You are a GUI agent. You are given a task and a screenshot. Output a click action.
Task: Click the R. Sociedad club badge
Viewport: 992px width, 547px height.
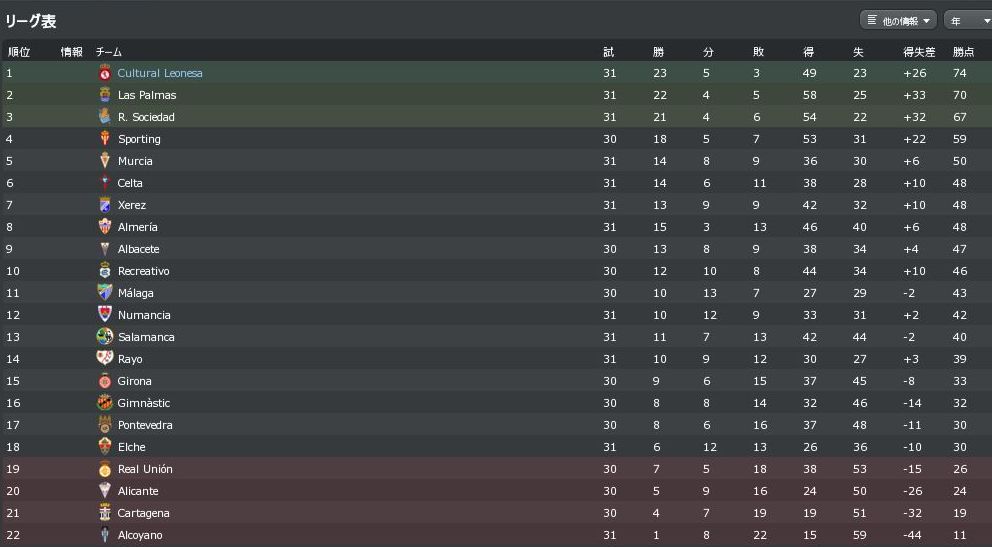pyautogui.click(x=105, y=116)
